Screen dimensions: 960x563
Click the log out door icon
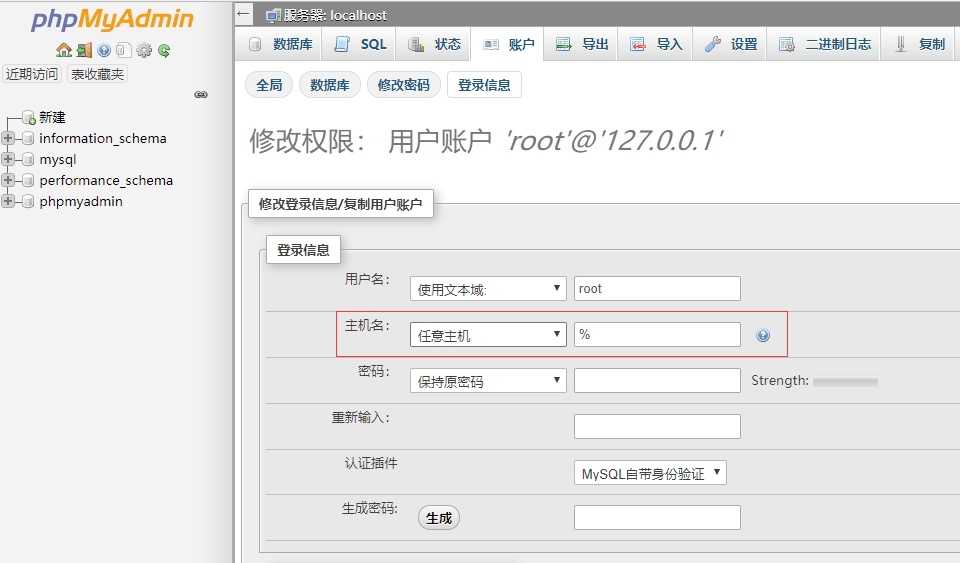pyautogui.click(x=84, y=50)
